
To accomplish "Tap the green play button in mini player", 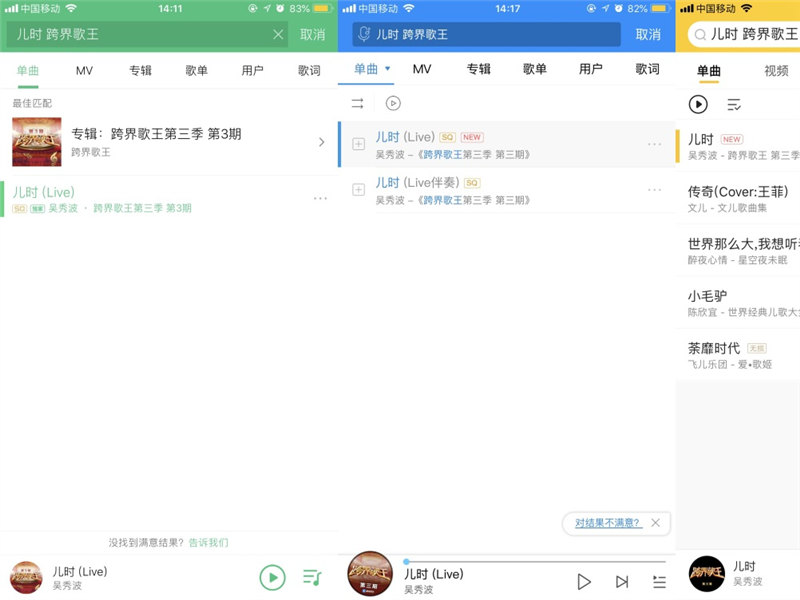I will [272, 578].
